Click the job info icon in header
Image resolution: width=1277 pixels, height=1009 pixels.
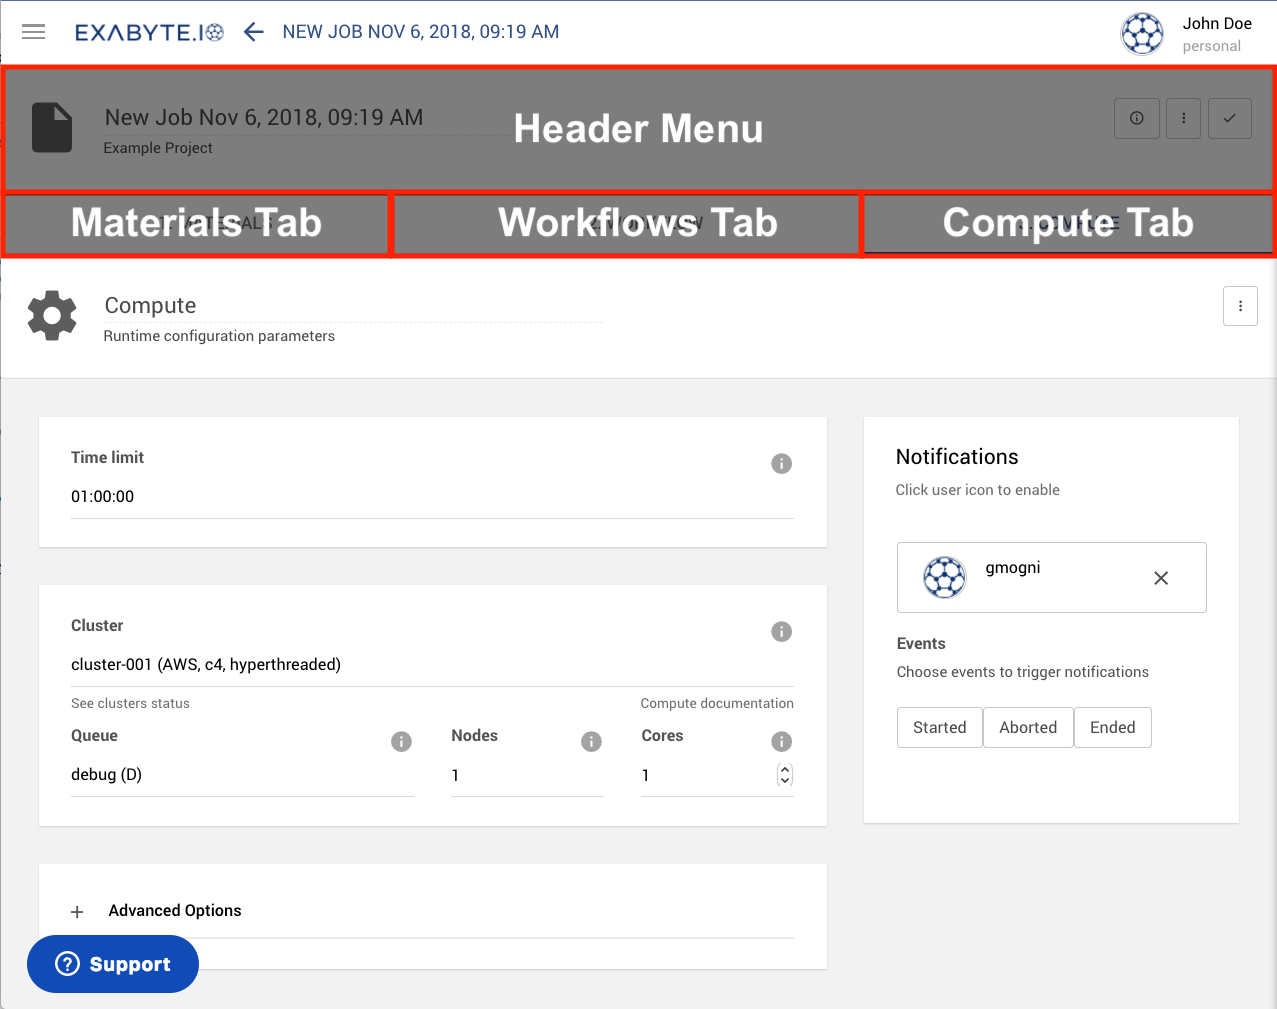1136,118
